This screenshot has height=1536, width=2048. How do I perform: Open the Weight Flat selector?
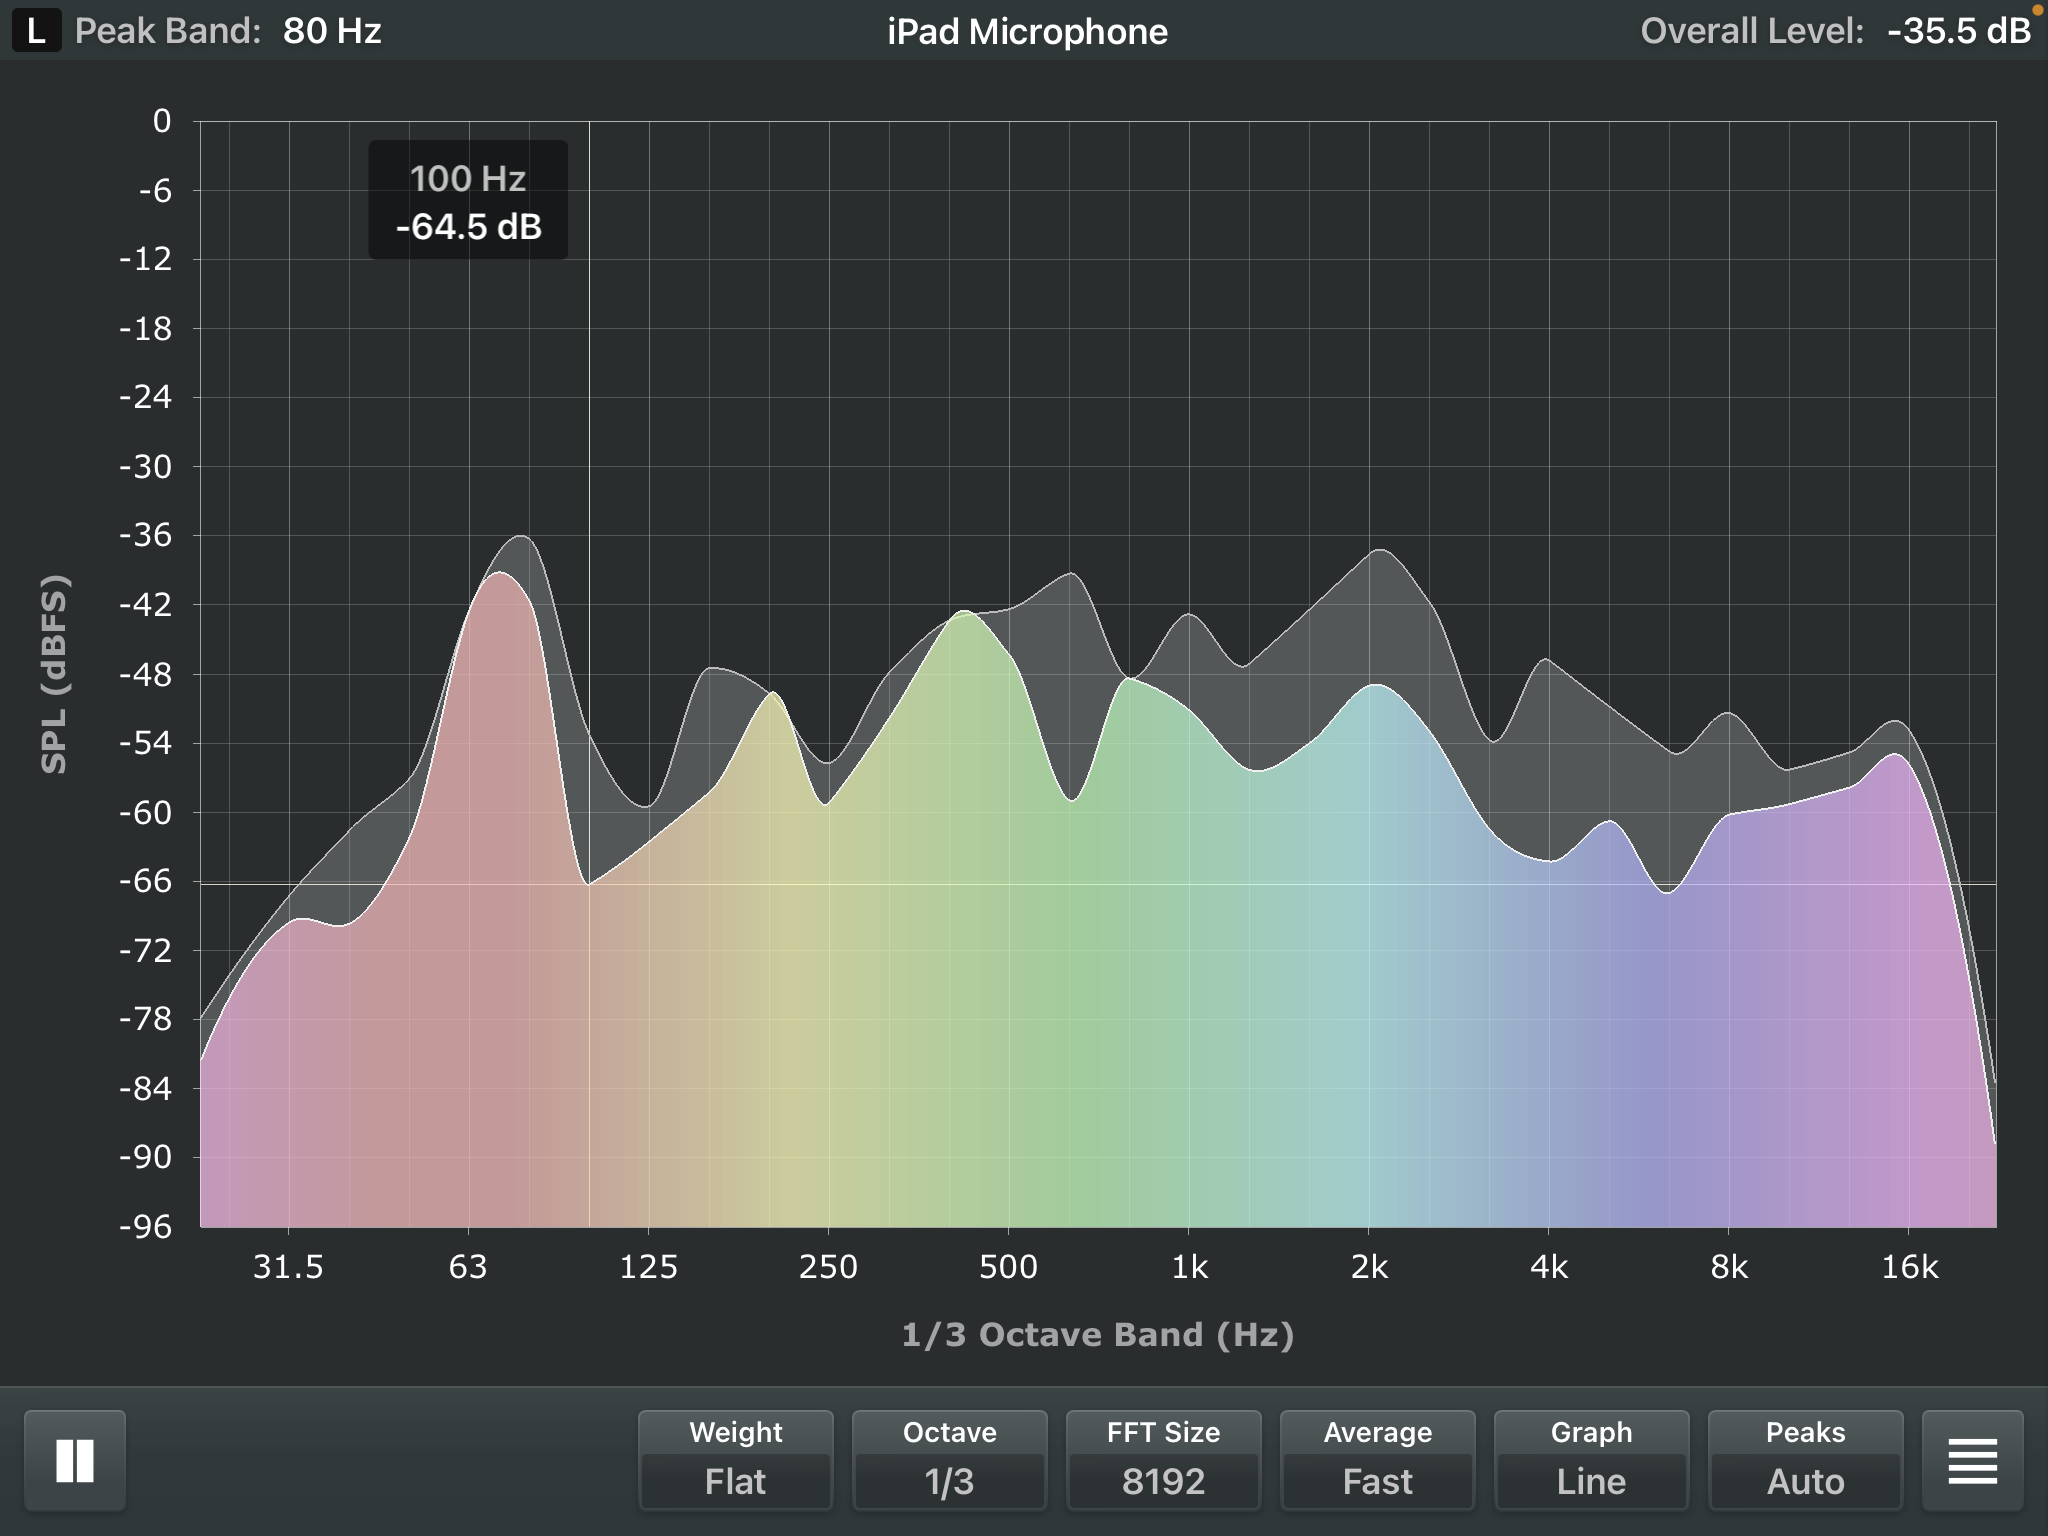(735, 1461)
